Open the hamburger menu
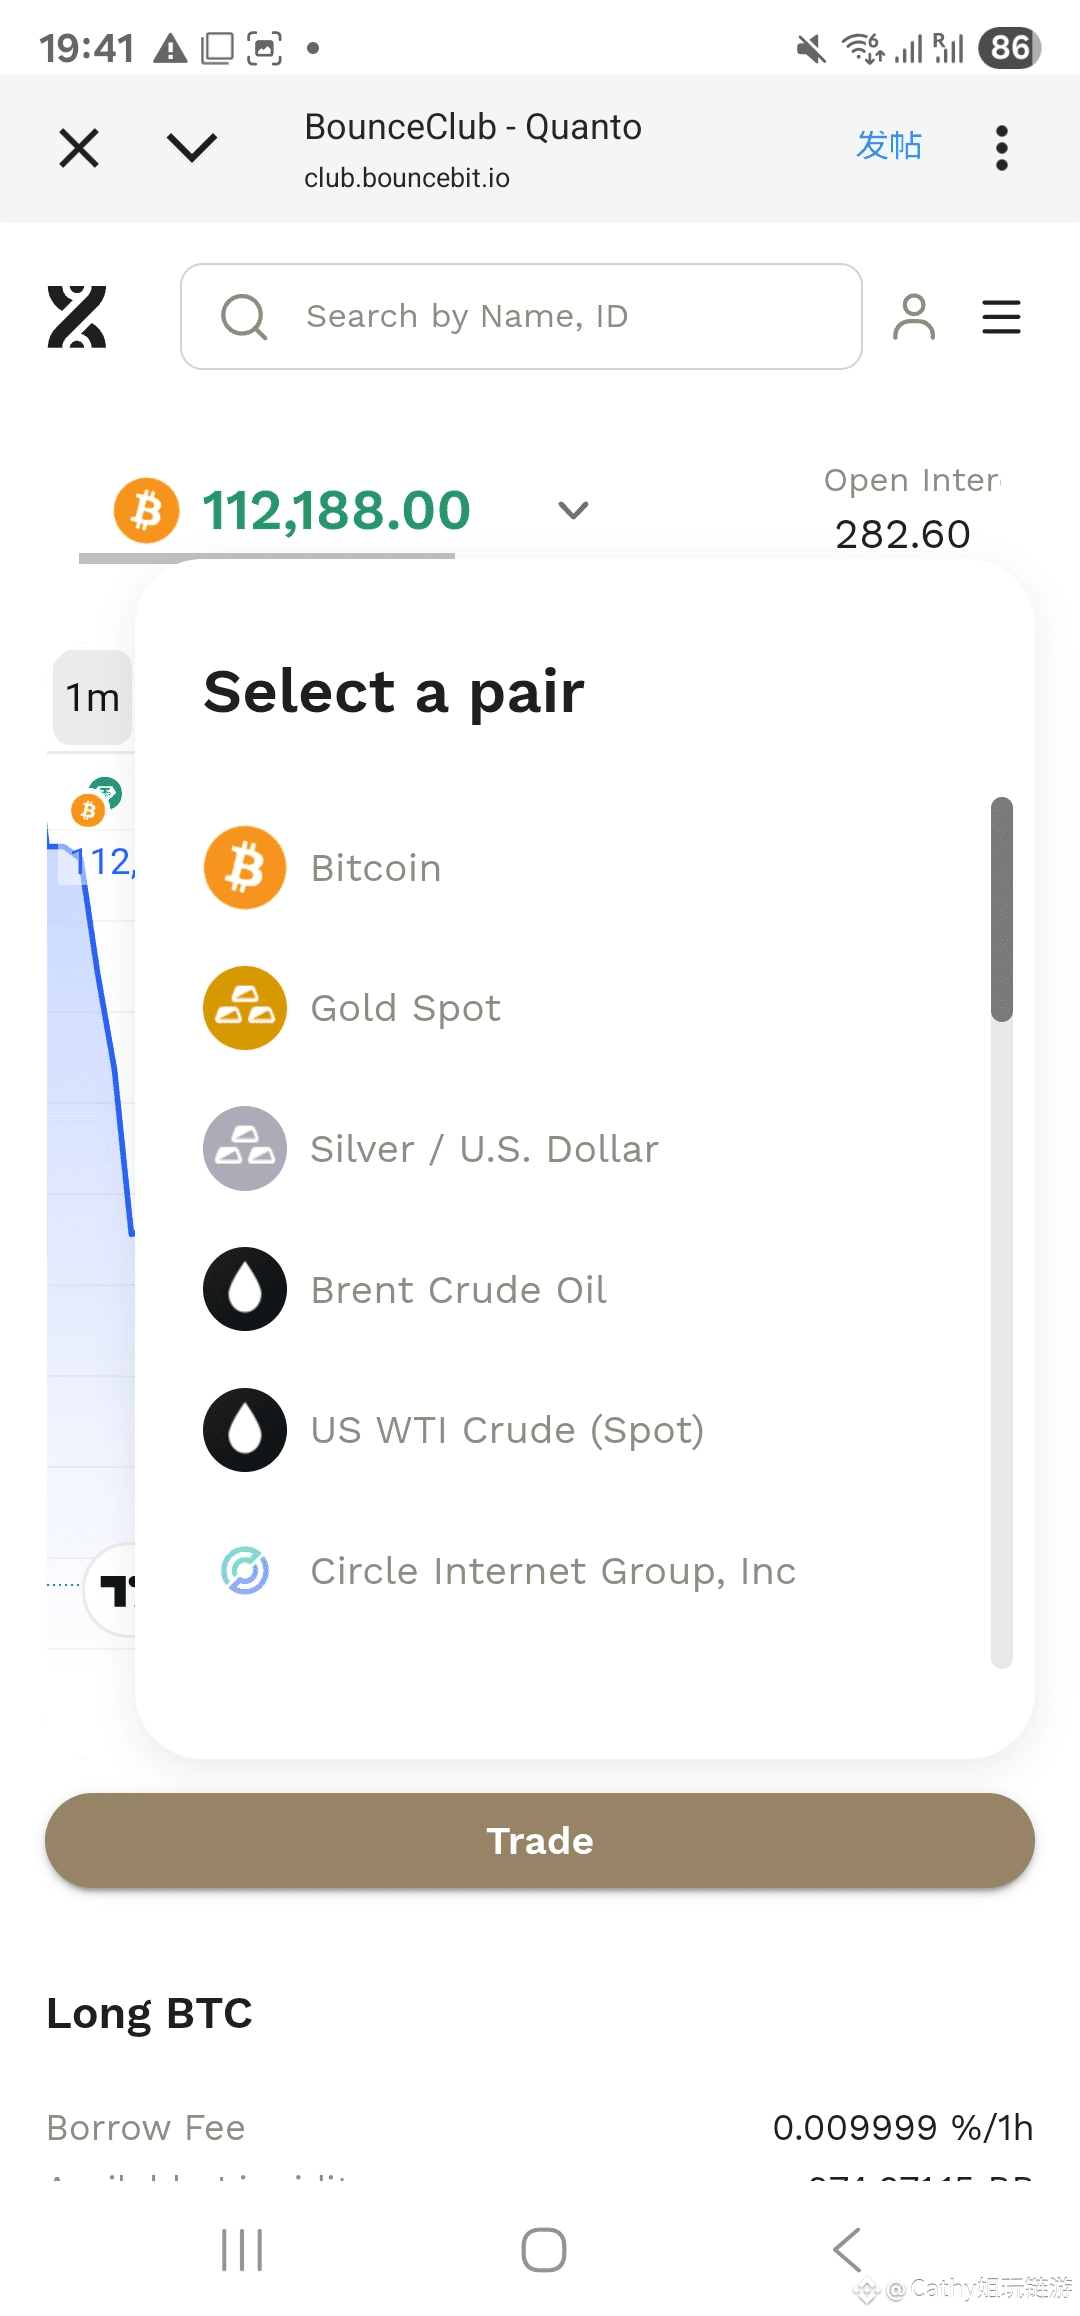 point(1001,317)
